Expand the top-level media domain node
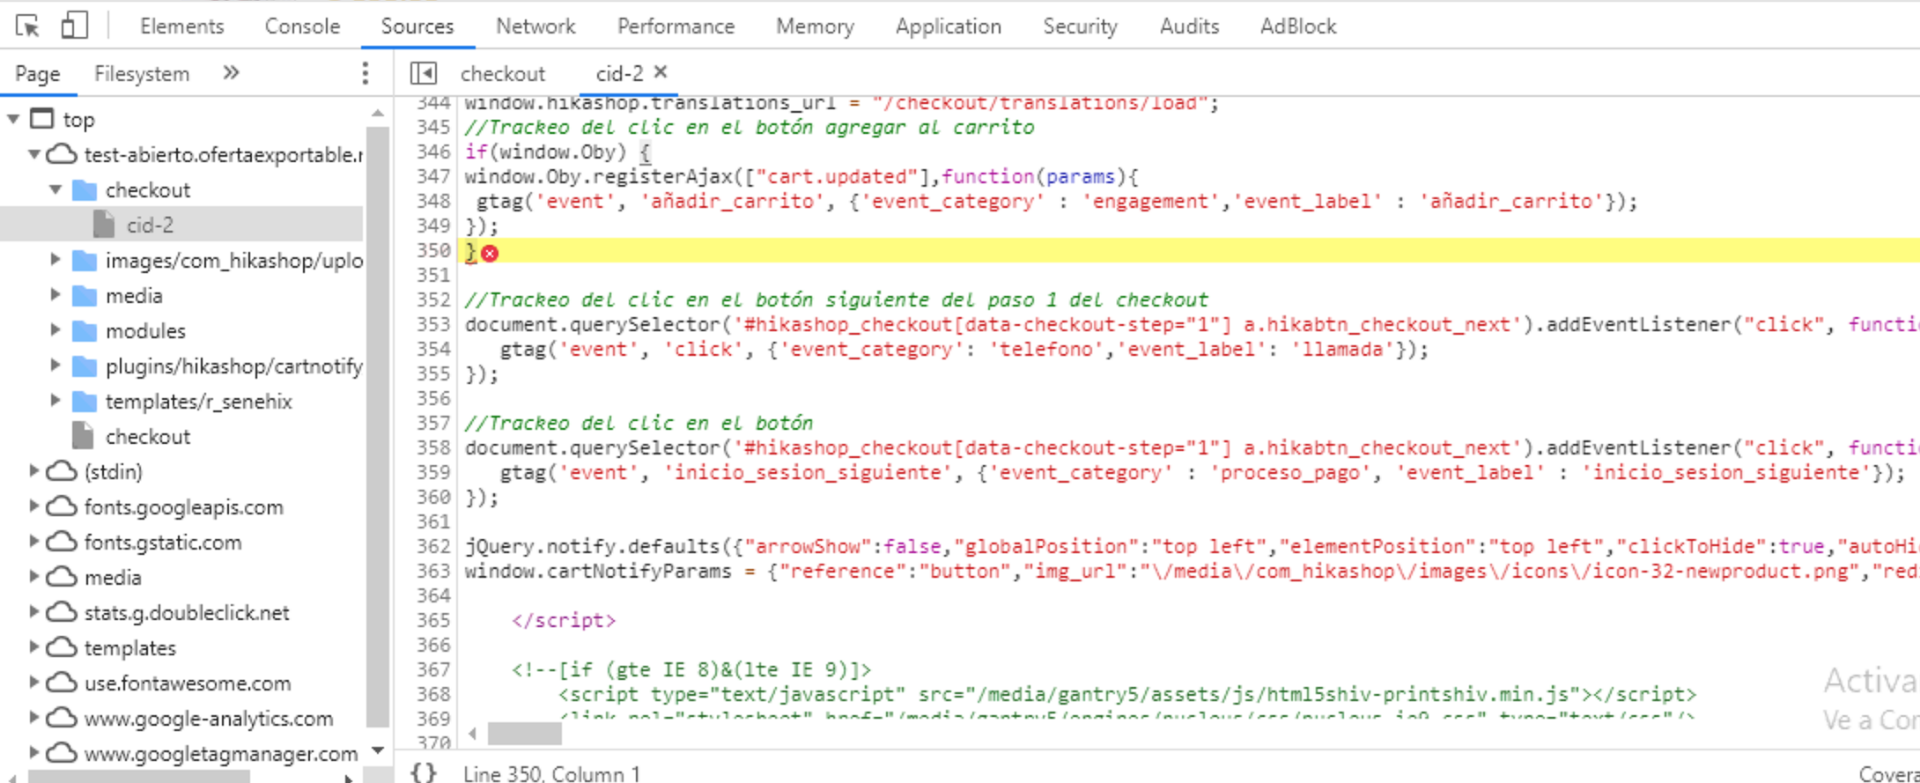Viewport: 1920px width, 783px height. [34, 577]
